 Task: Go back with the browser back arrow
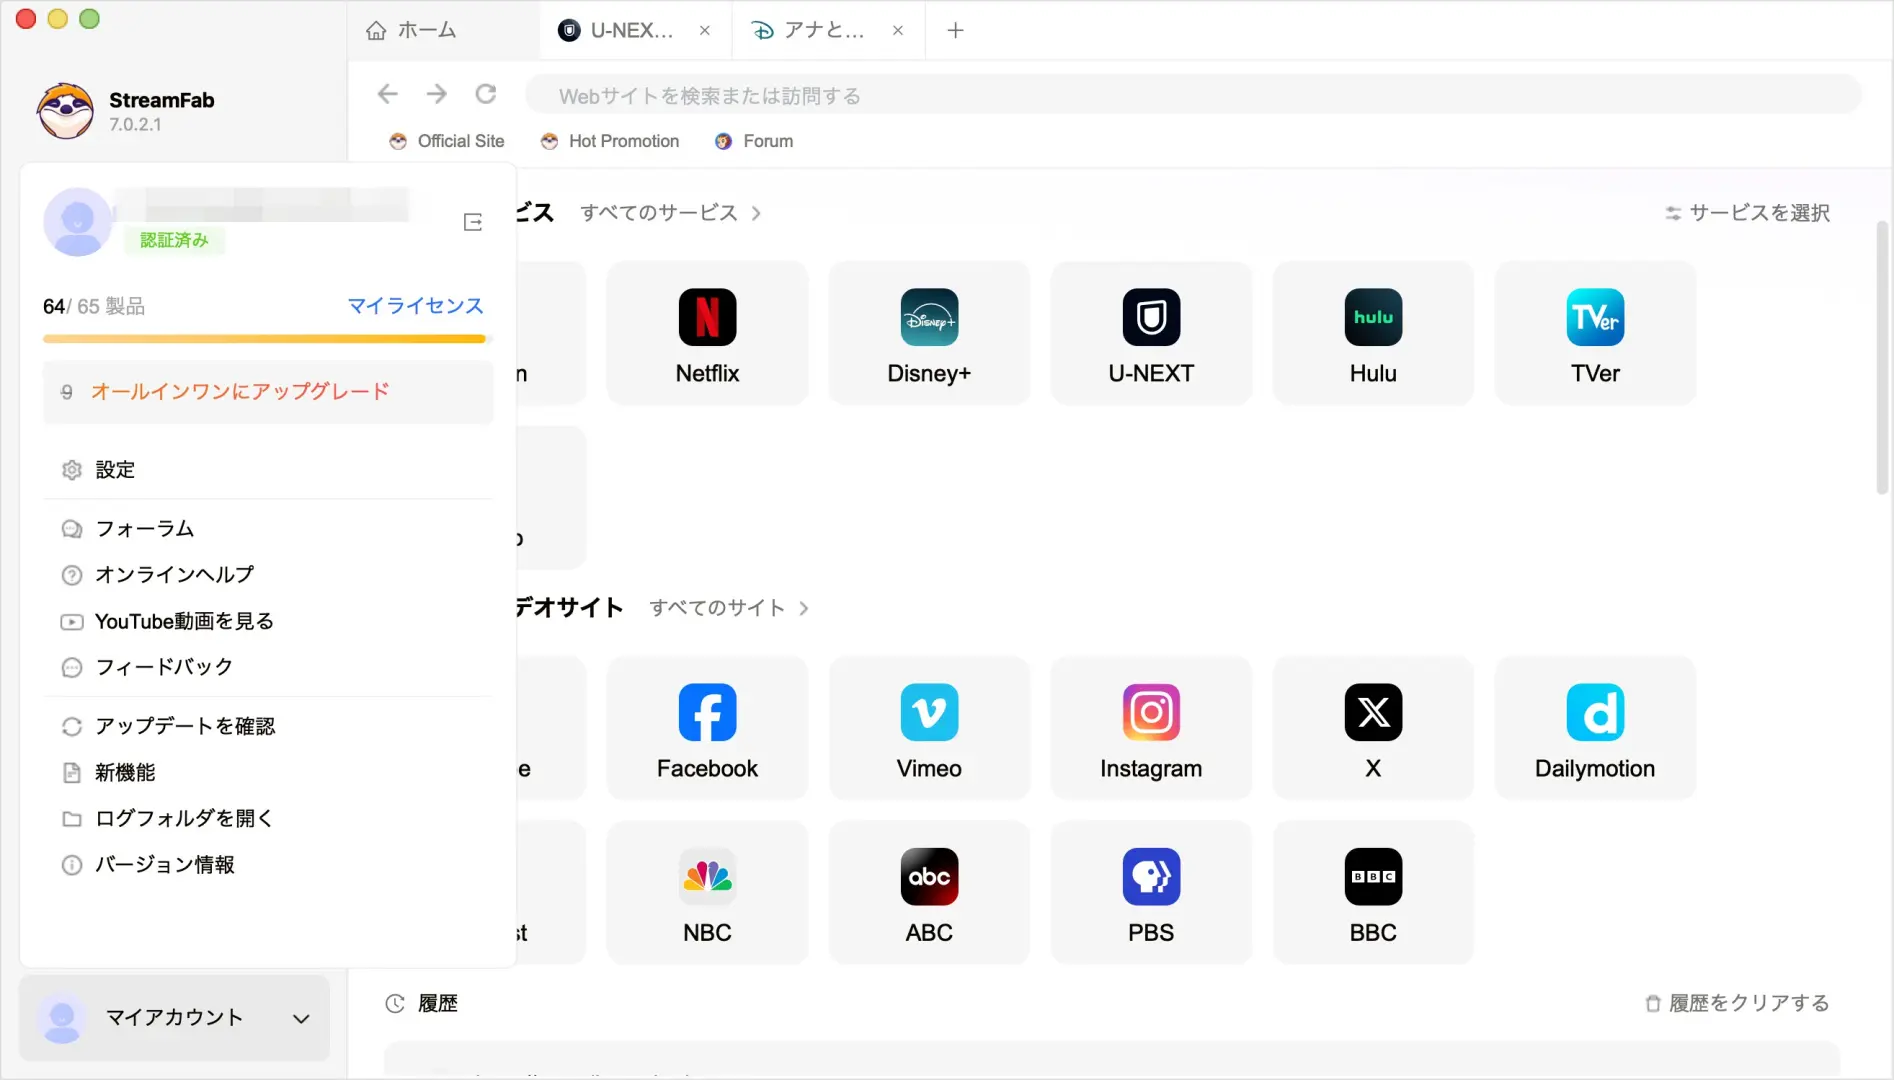[387, 94]
